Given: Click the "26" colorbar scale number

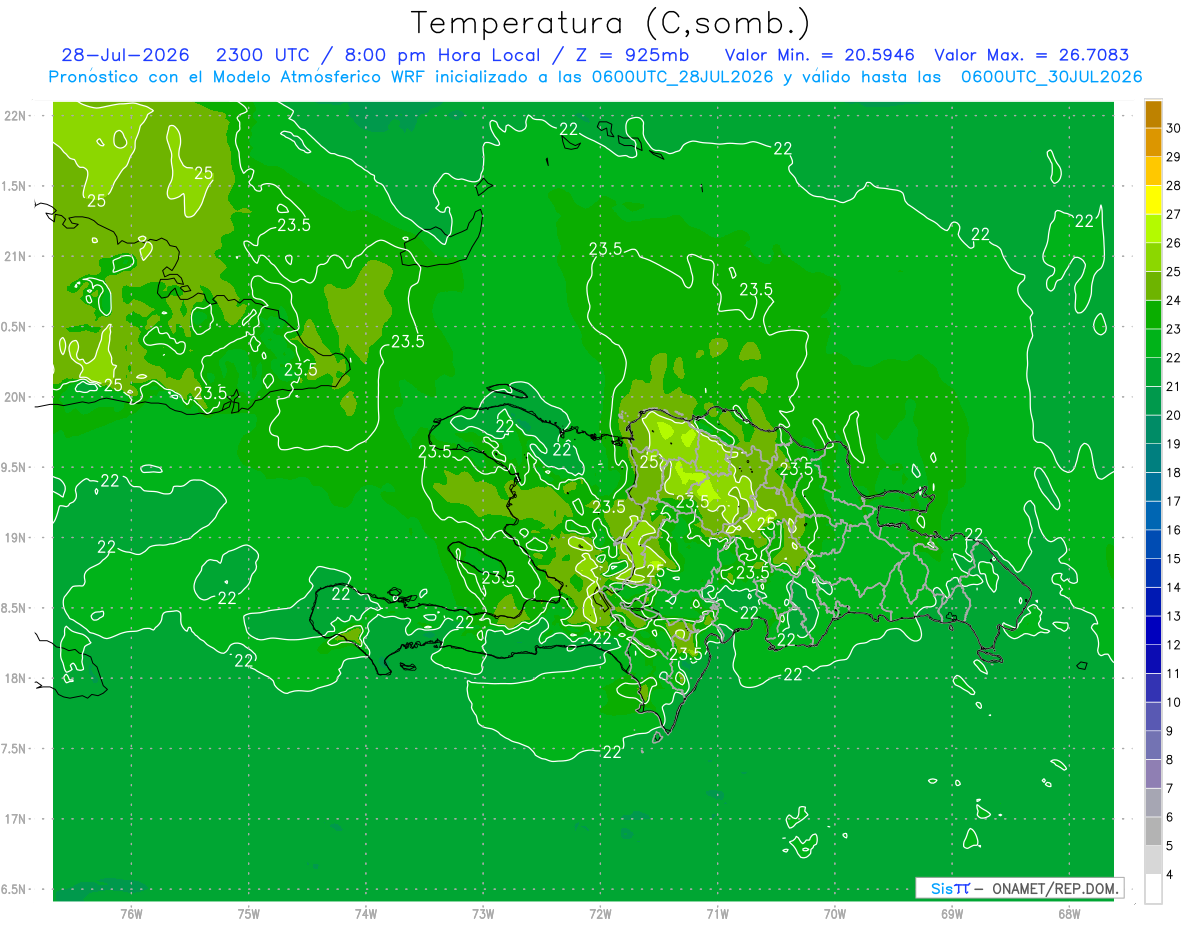Looking at the screenshot, I should pyautogui.click(x=1174, y=243).
